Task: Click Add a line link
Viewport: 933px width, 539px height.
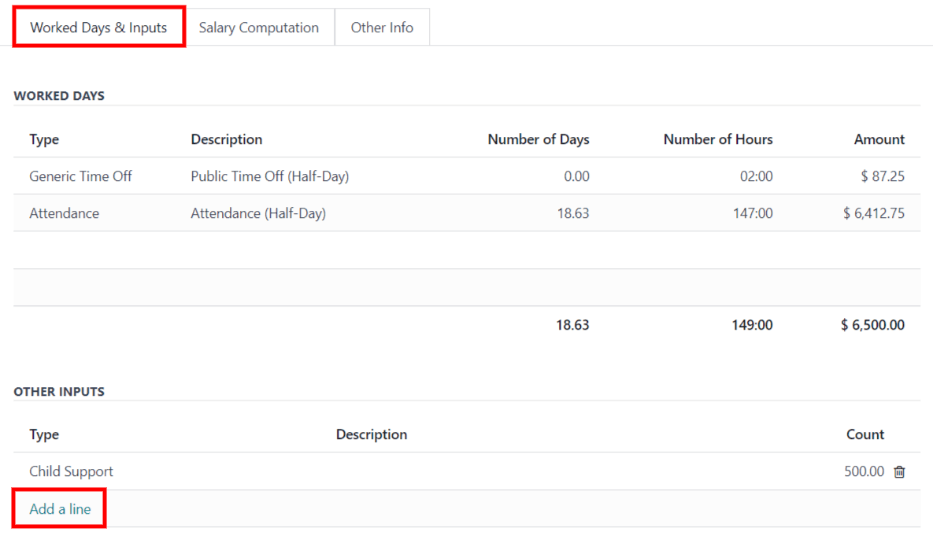Action: (60, 509)
